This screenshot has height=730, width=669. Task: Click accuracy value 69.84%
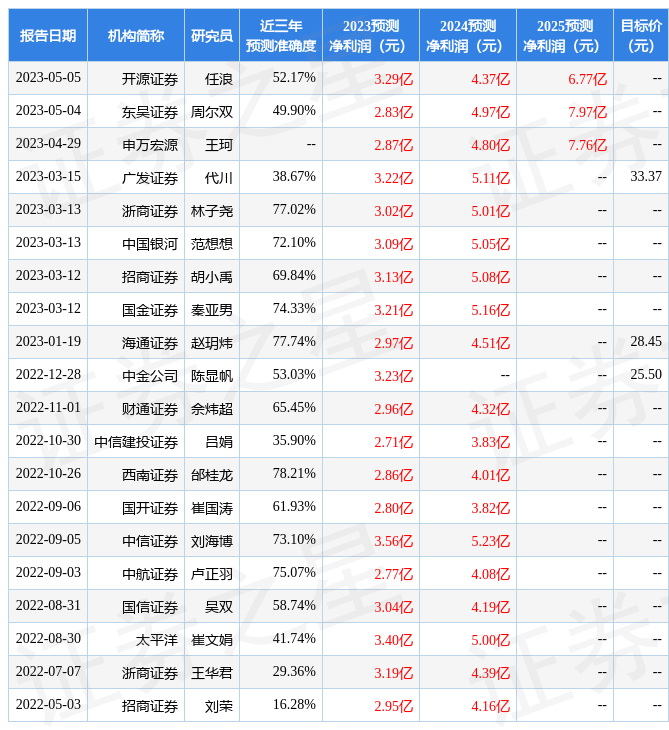click(x=294, y=276)
